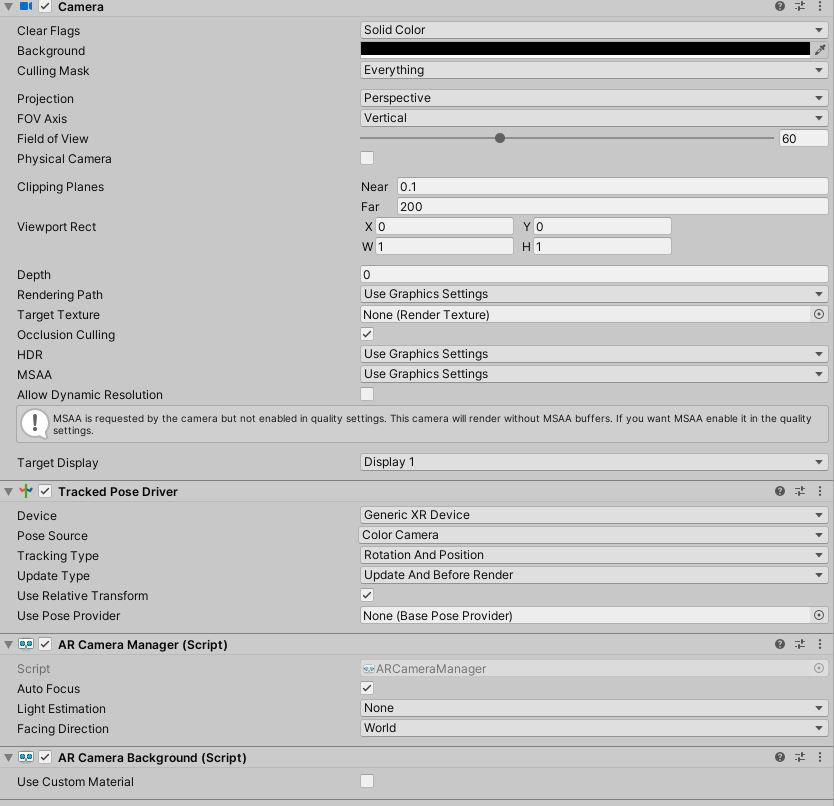834x806 pixels.
Task: Open the AR Camera Background options menu
Action: pyautogui.click(x=821, y=757)
